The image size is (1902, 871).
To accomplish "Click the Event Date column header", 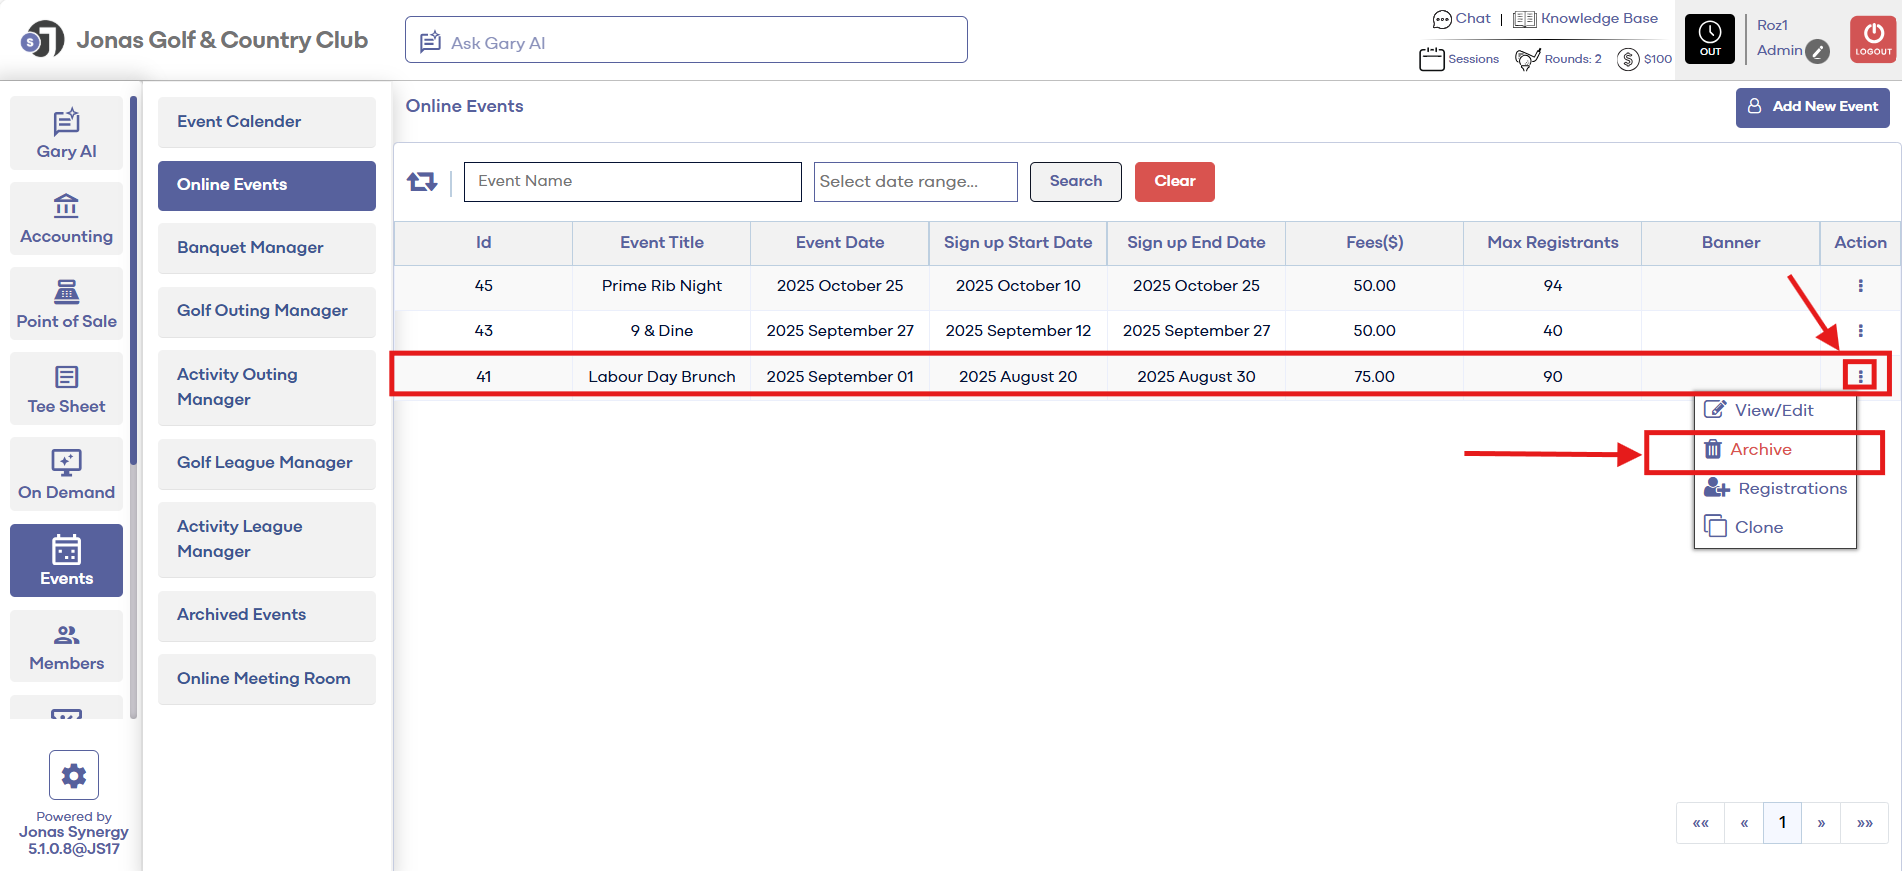I will 840,243.
